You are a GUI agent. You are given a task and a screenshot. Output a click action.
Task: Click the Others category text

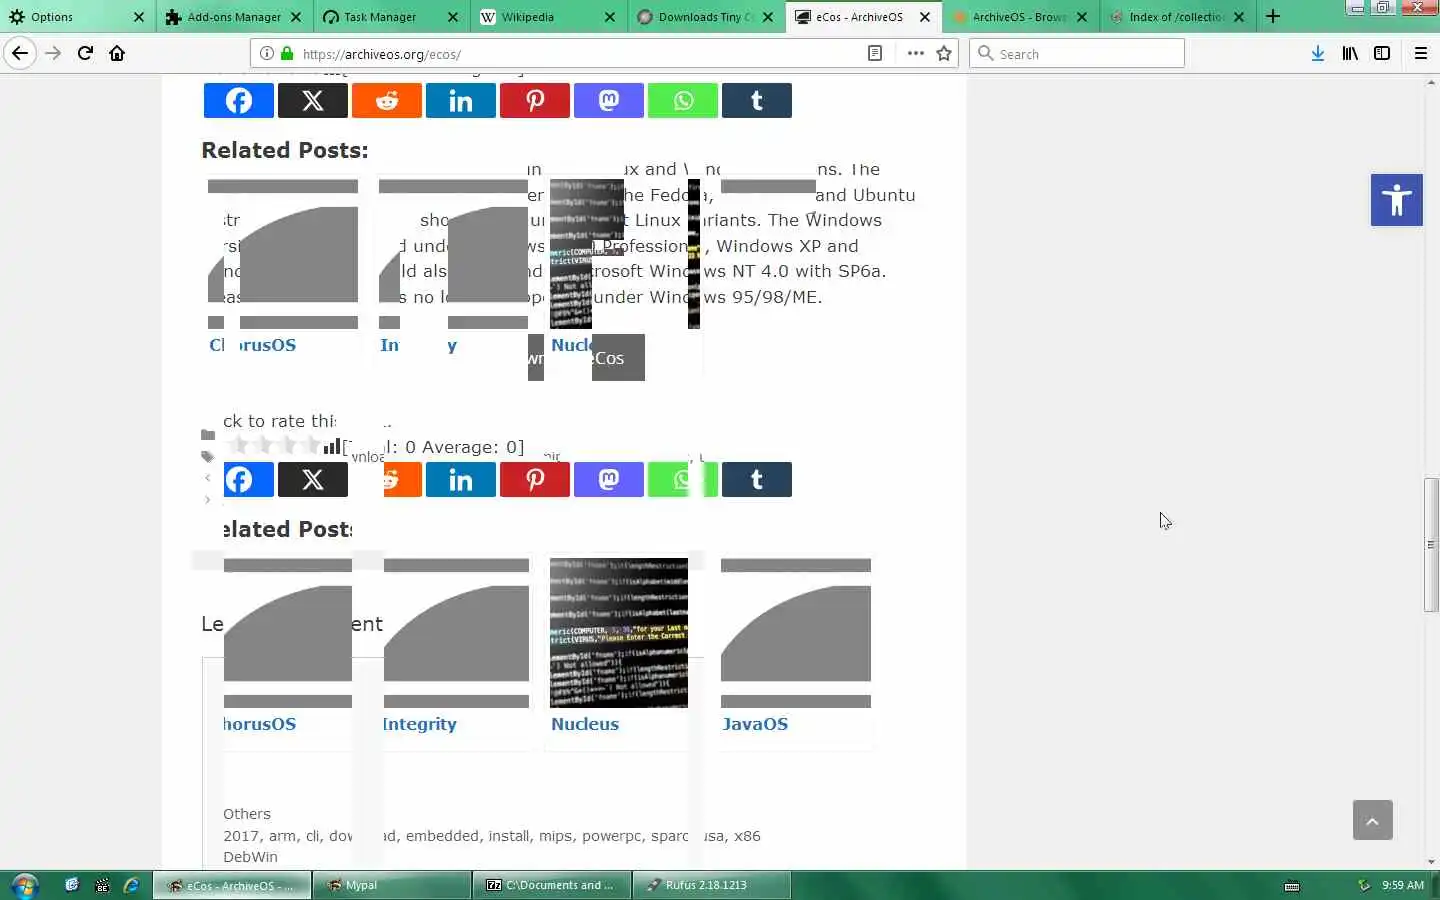247,814
